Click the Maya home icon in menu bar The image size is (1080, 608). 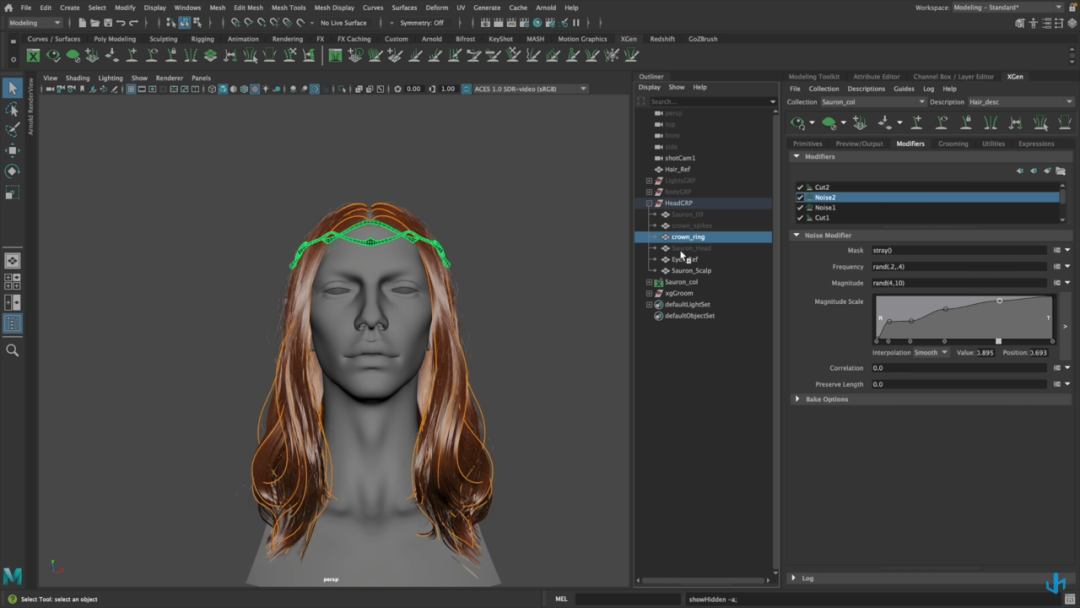click(8, 7)
